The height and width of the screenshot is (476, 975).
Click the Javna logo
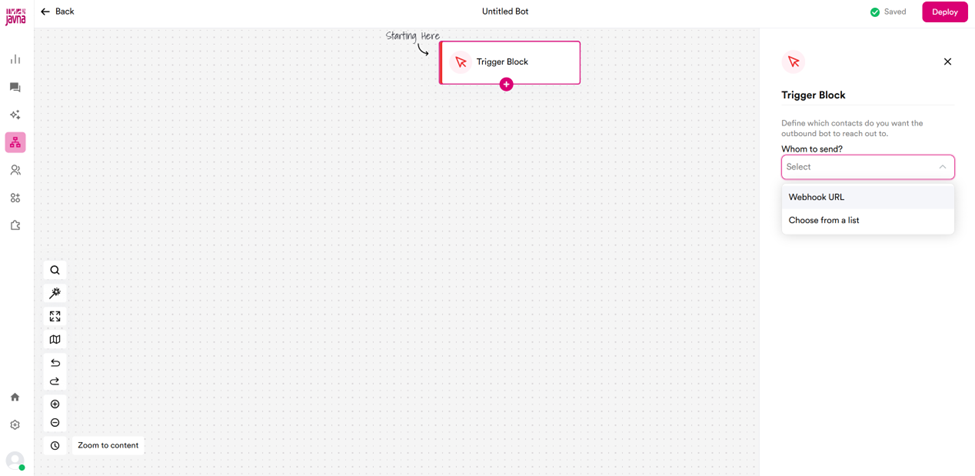click(16, 16)
